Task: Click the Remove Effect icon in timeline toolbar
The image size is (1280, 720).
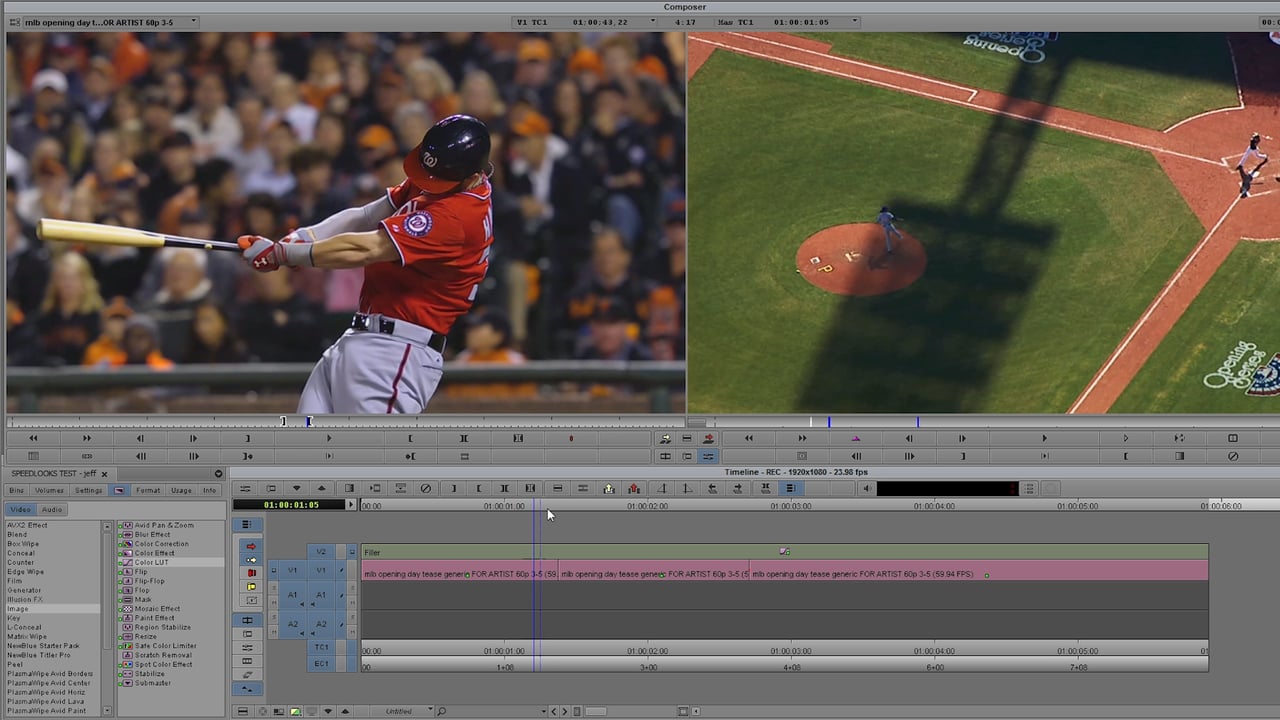Action: pyautogui.click(x=426, y=489)
